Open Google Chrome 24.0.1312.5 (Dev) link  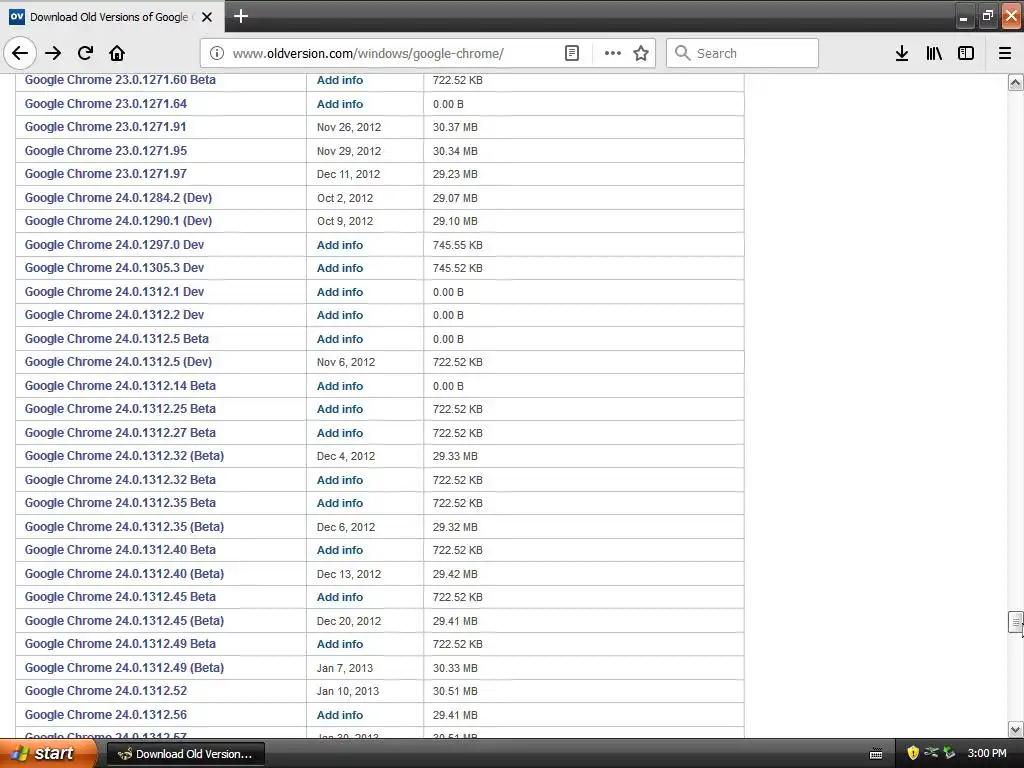pos(118,362)
